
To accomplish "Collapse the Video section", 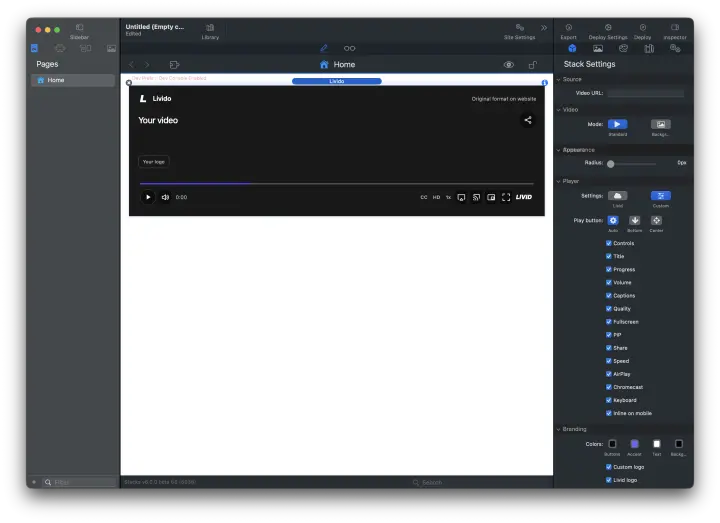I will pyautogui.click(x=559, y=110).
